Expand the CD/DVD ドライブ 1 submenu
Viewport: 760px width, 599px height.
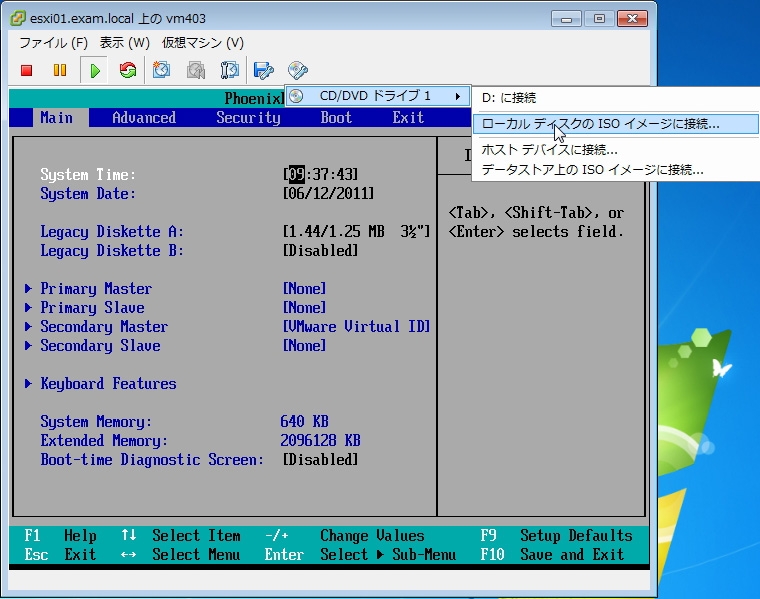pyautogui.click(x=378, y=96)
